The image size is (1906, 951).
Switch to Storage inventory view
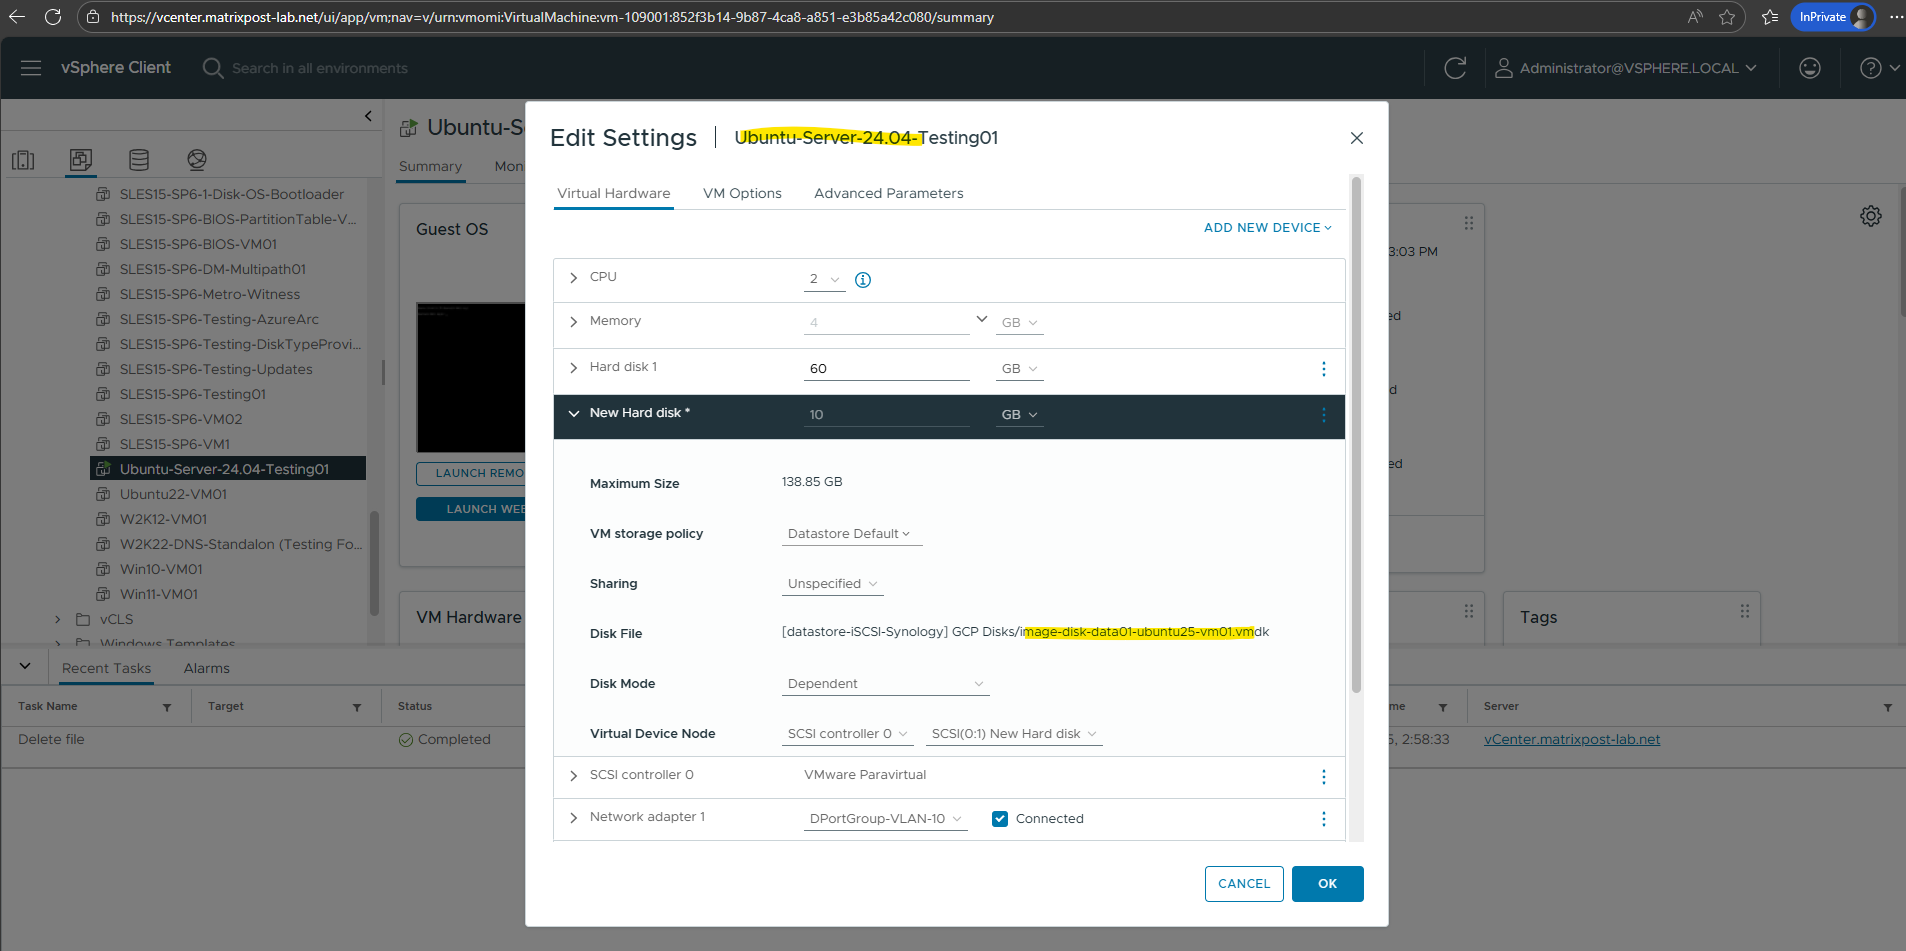pos(139,160)
